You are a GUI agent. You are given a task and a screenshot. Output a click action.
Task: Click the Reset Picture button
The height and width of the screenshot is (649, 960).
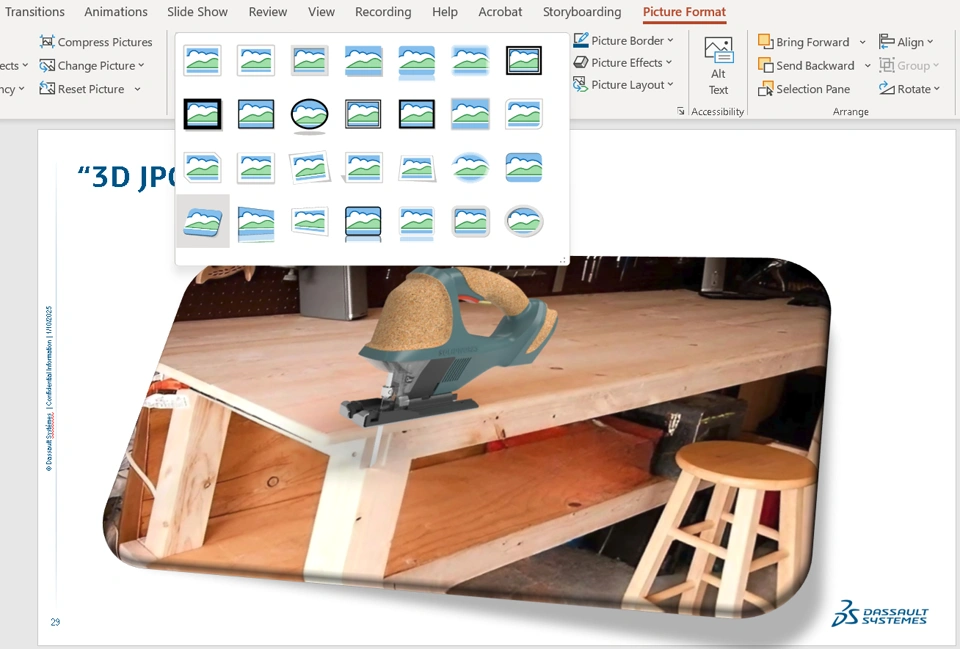point(82,89)
